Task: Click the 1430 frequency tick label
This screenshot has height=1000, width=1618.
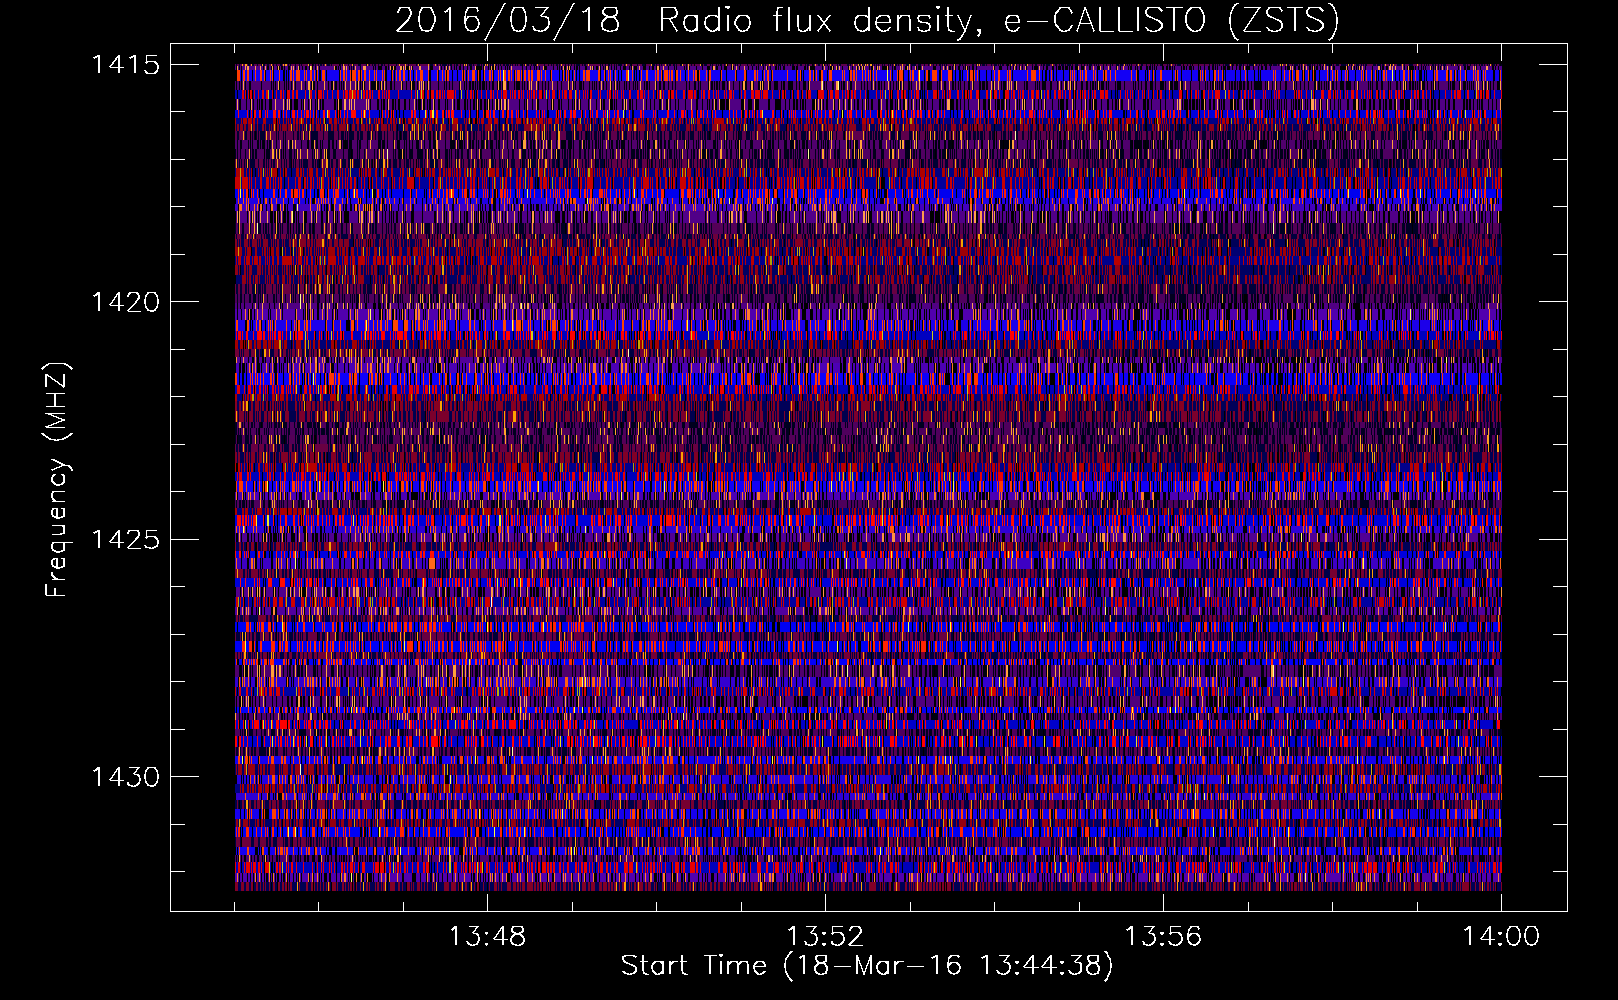Action: 125,777
